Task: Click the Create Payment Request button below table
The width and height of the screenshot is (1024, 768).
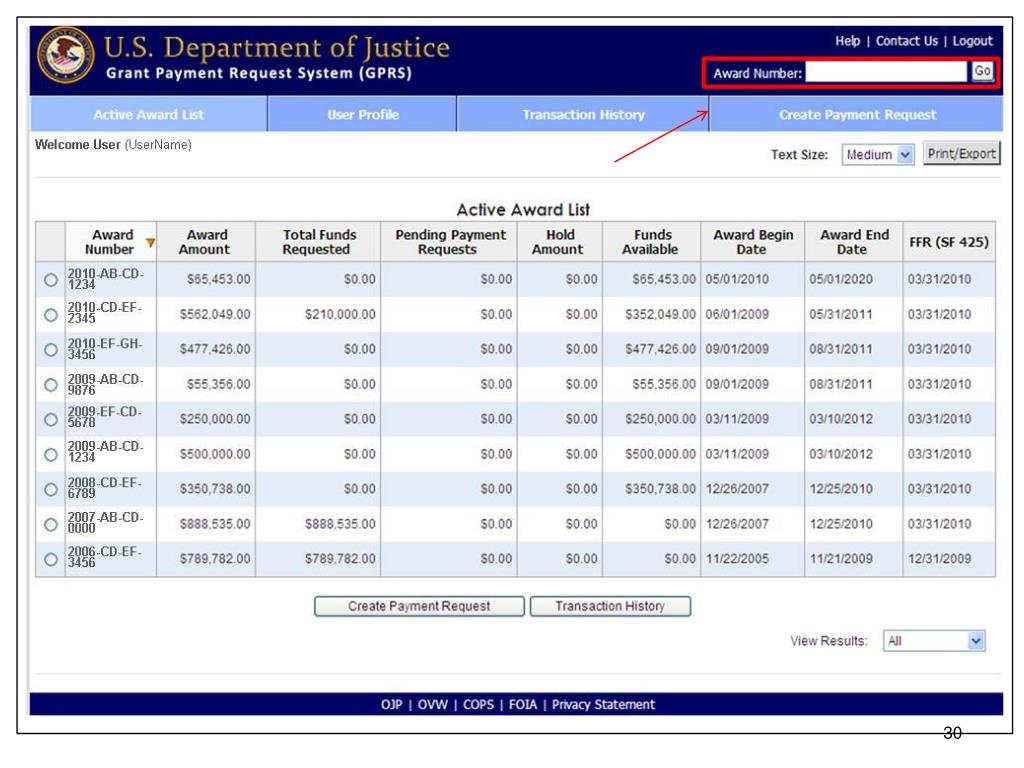Action: tap(419, 606)
